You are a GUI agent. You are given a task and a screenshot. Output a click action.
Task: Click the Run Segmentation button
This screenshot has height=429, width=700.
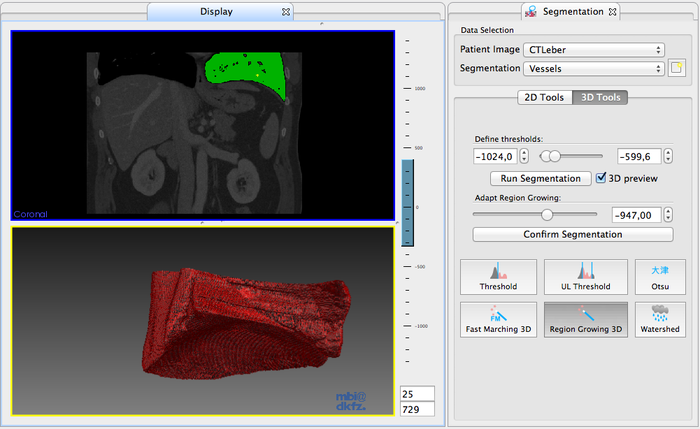(x=540, y=178)
